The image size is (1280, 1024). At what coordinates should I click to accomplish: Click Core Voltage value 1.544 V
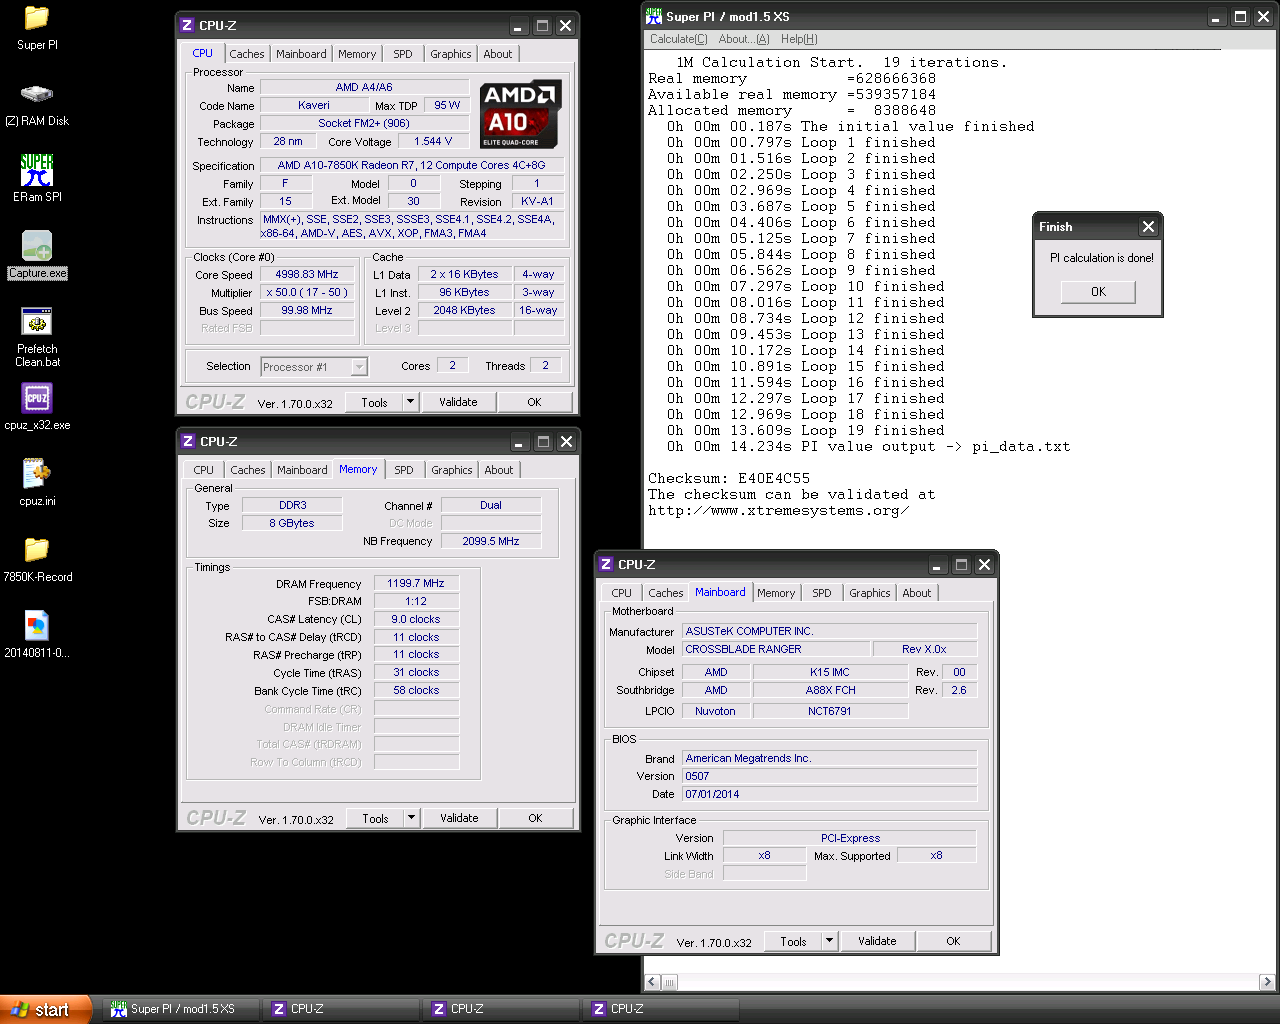tap(433, 141)
